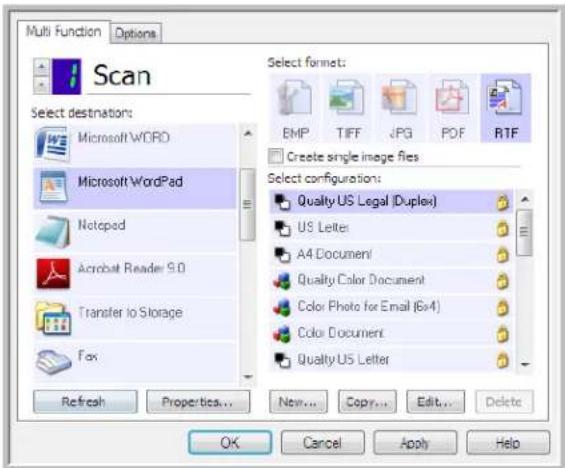Click the down arrow beside the Scan number

point(41,85)
